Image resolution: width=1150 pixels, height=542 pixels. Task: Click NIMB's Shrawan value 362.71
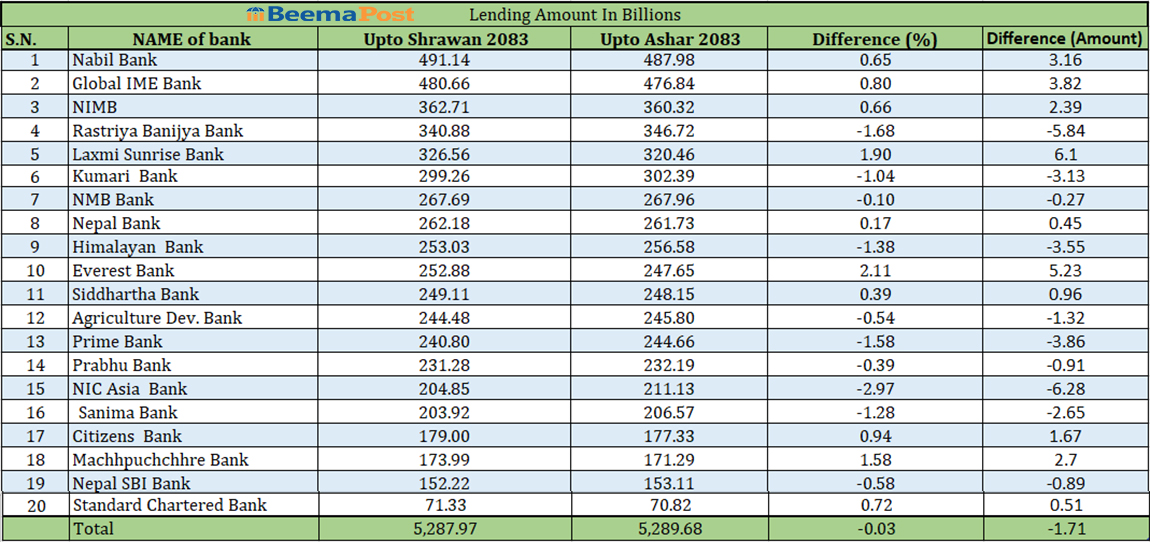(446, 107)
